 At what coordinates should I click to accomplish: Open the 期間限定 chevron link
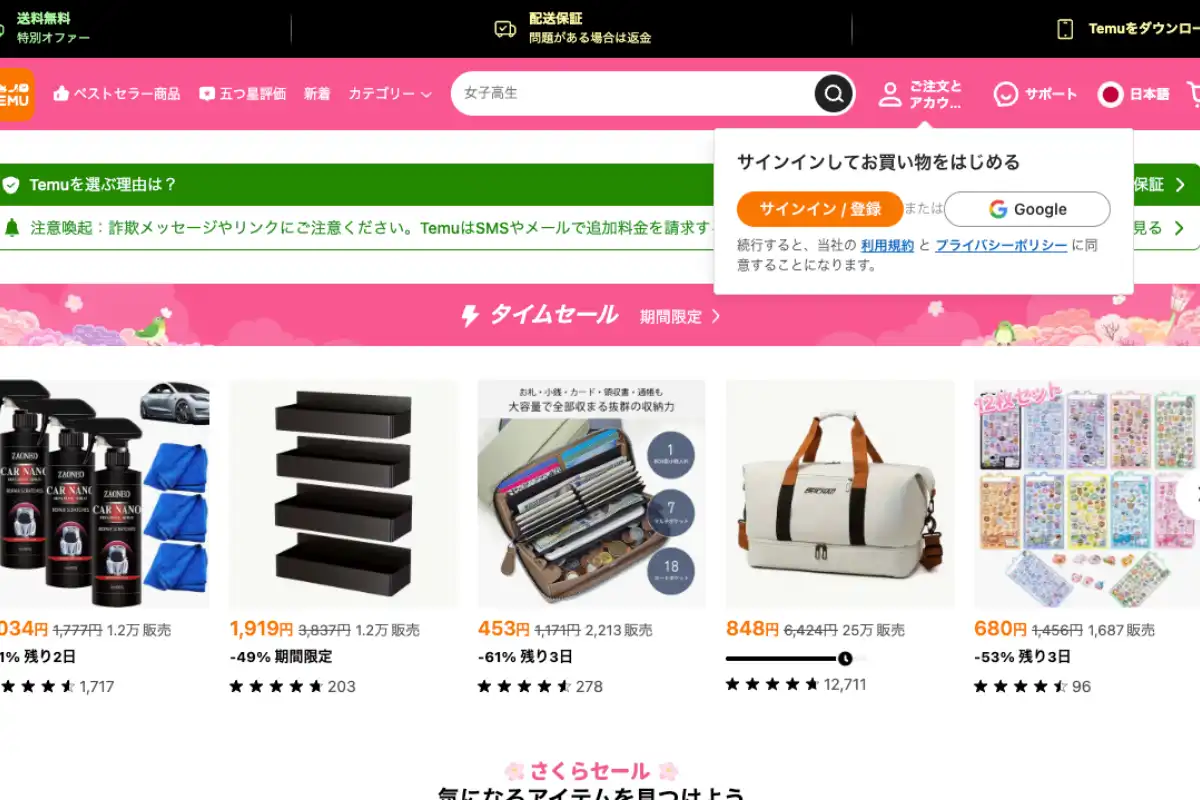(x=680, y=316)
